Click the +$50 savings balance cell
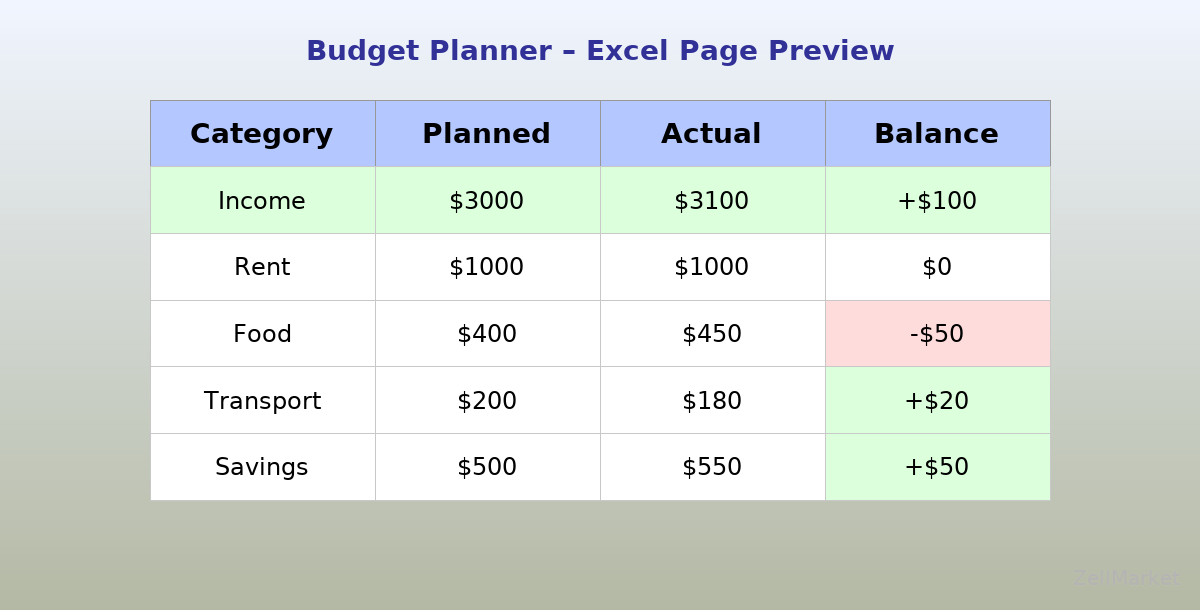The height and width of the screenshot is (610, 1200). tap(937, 467)
